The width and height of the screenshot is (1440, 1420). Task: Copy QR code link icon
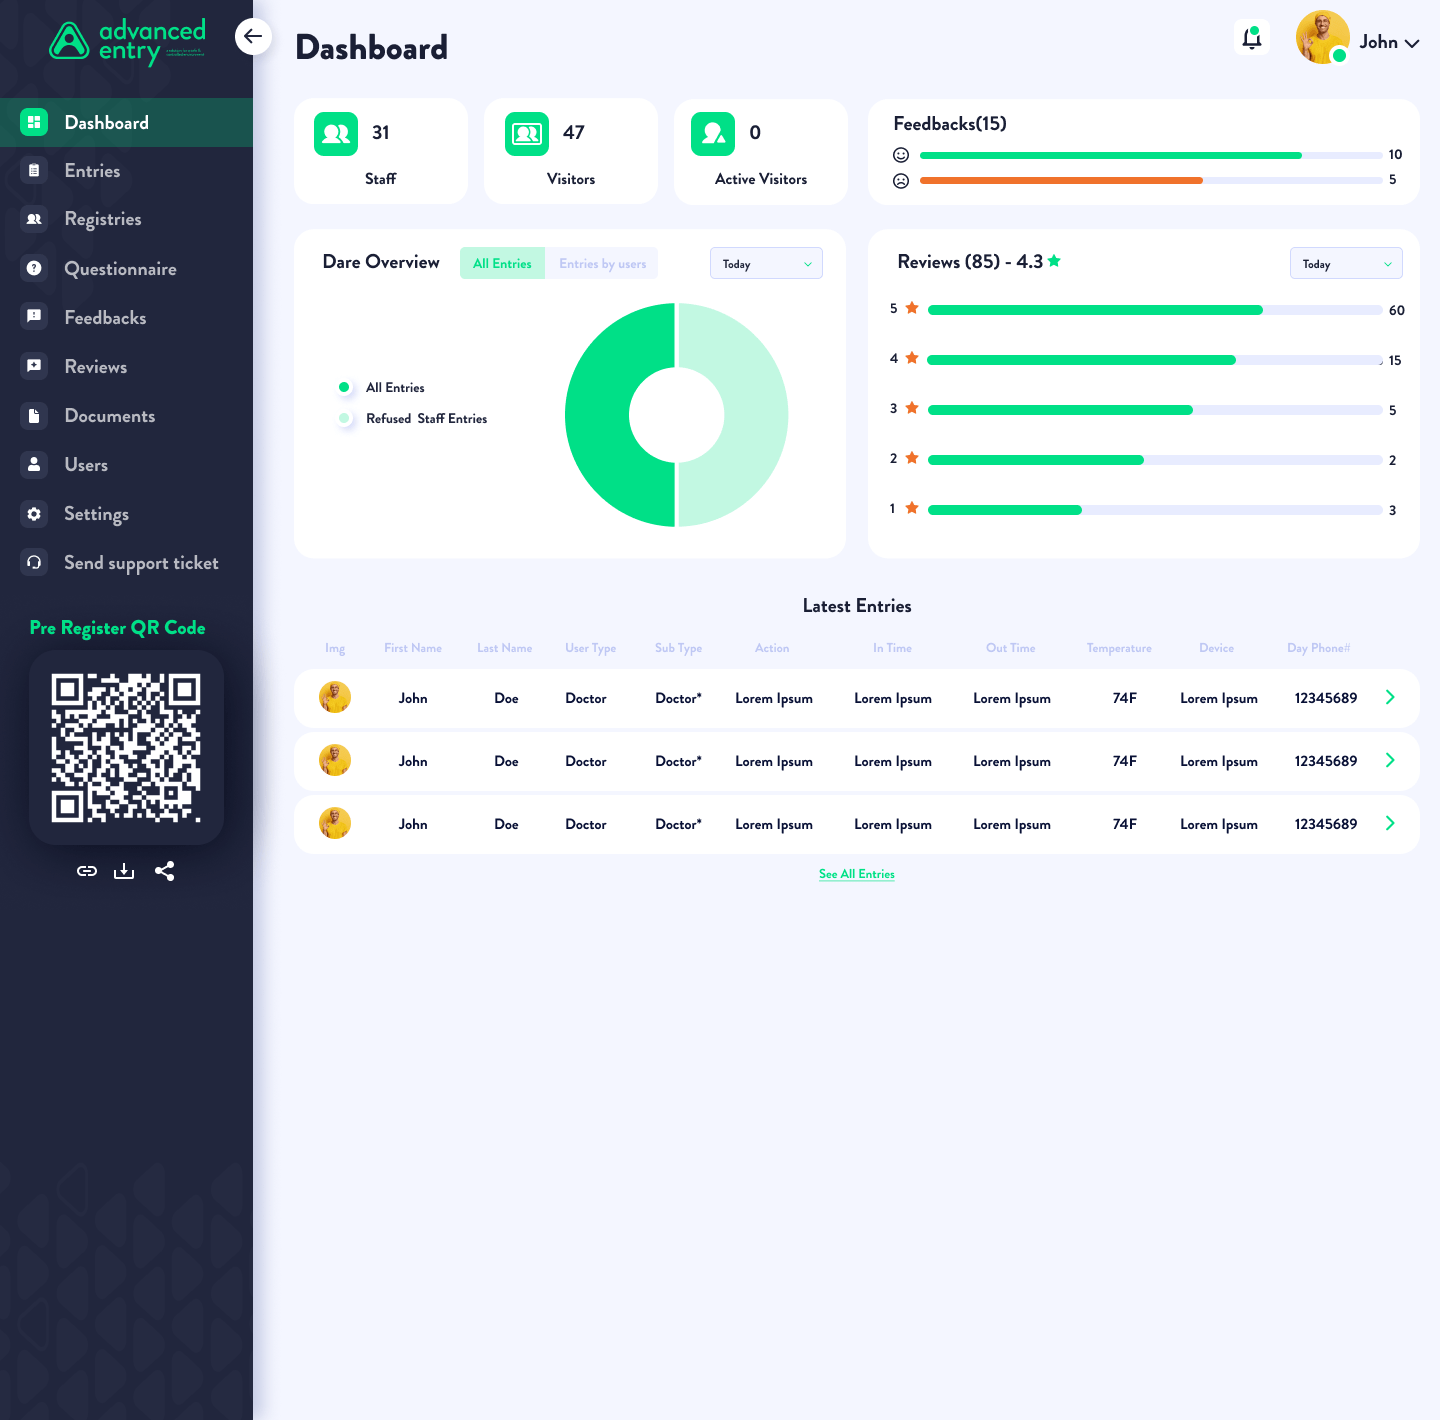pyautogui.click(x=87, y=871)
